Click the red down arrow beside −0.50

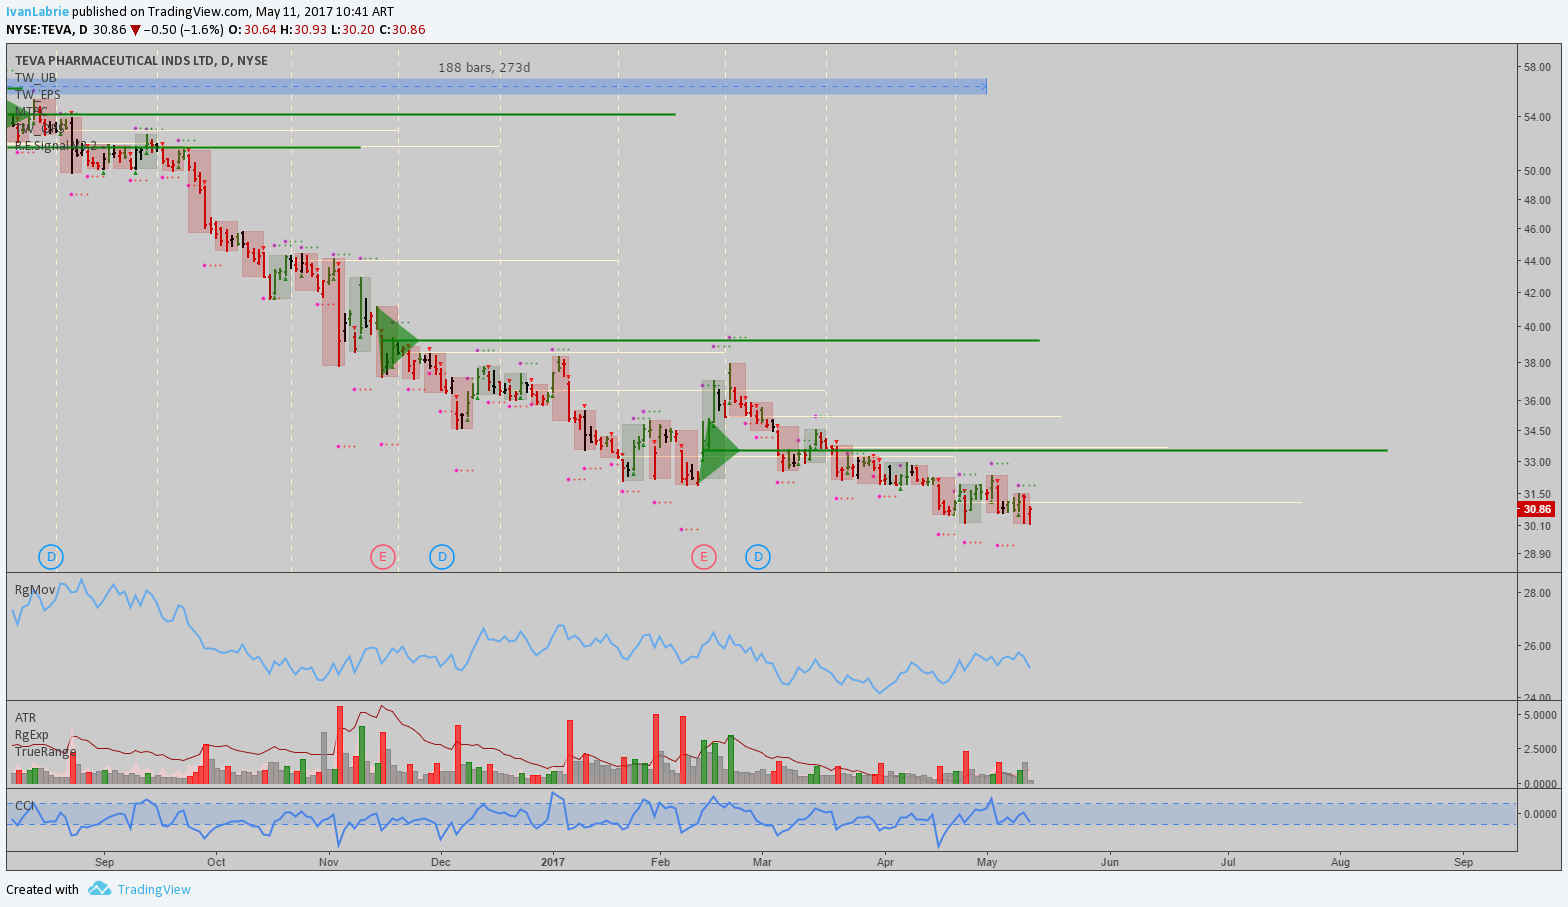[x=136, y=30]
